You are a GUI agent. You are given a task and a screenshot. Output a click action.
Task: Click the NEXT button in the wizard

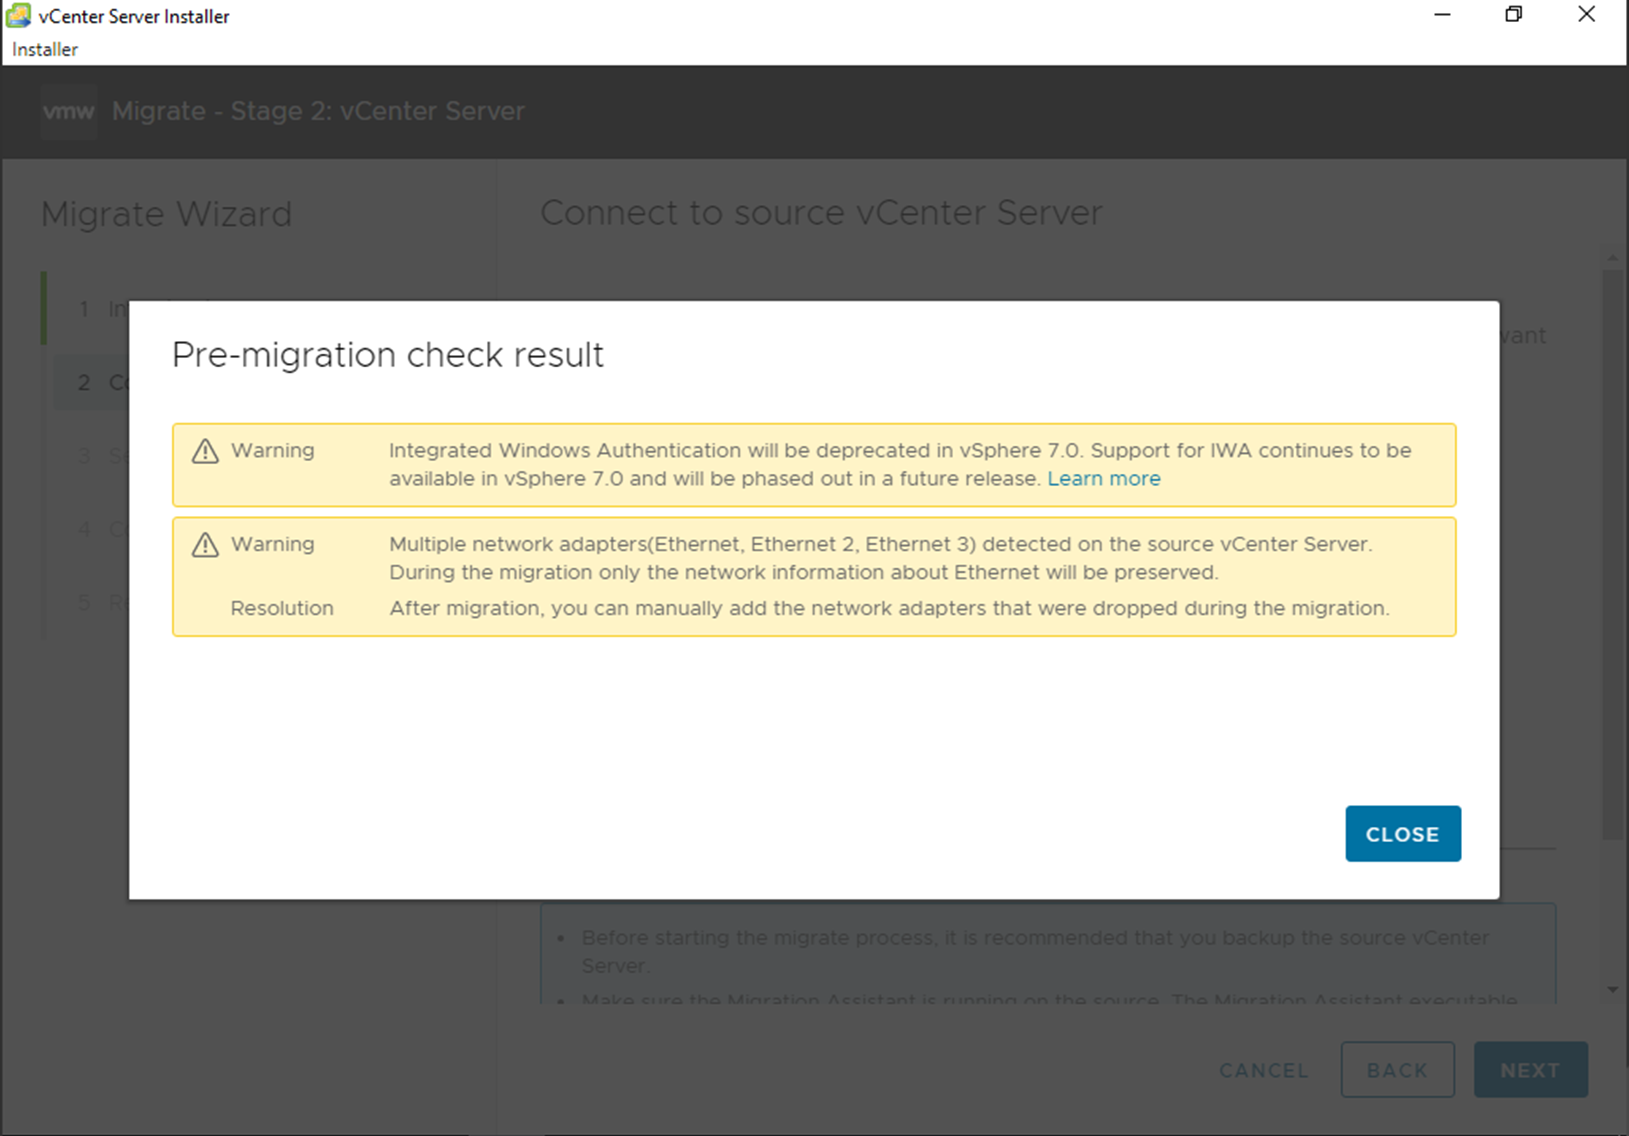click(1530, 1069)
